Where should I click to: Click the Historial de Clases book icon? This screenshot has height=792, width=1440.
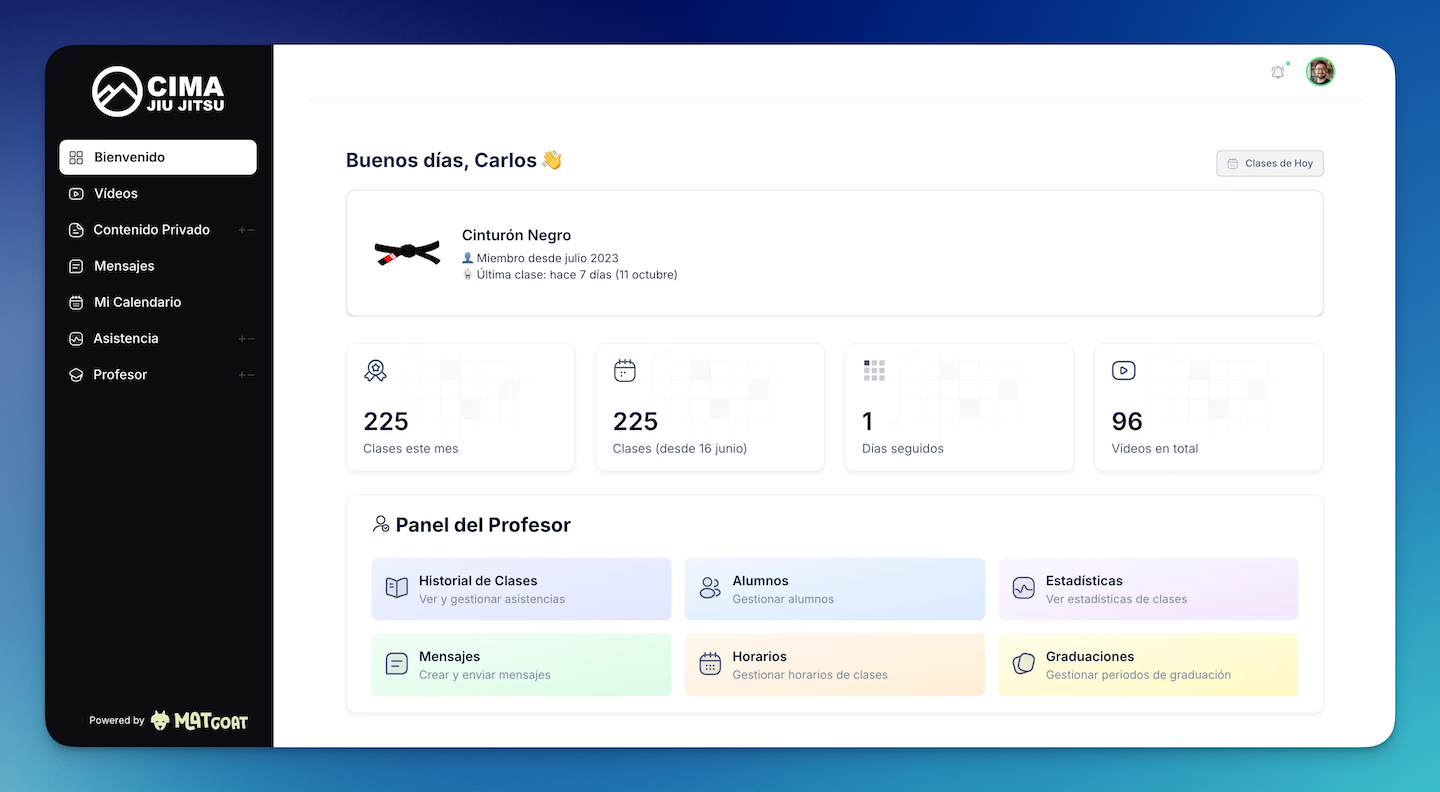[x=397, y=588]
